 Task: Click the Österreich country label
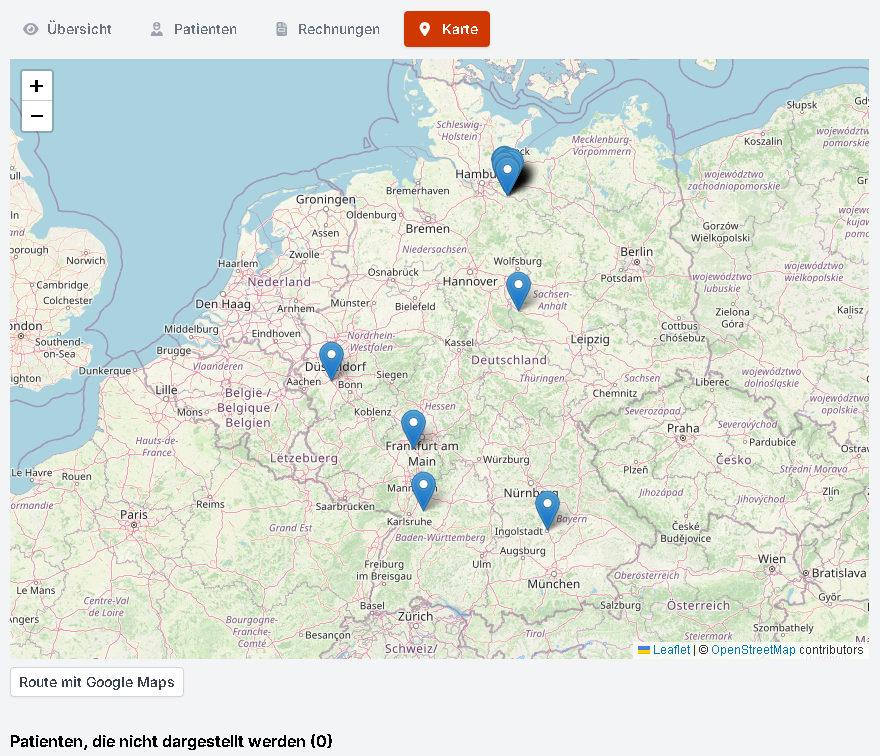point(698,606)
